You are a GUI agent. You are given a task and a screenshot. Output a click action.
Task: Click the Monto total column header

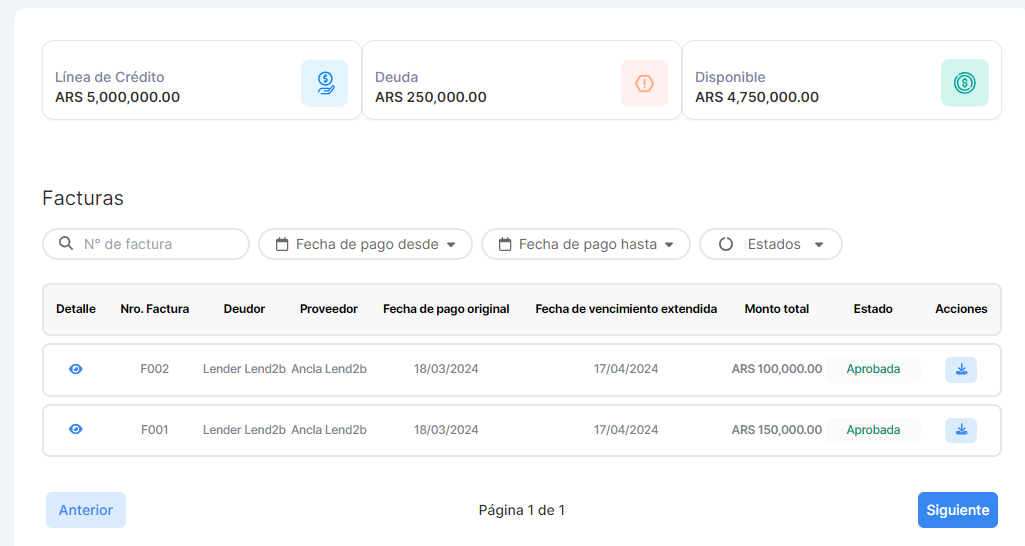coord(776,309)
